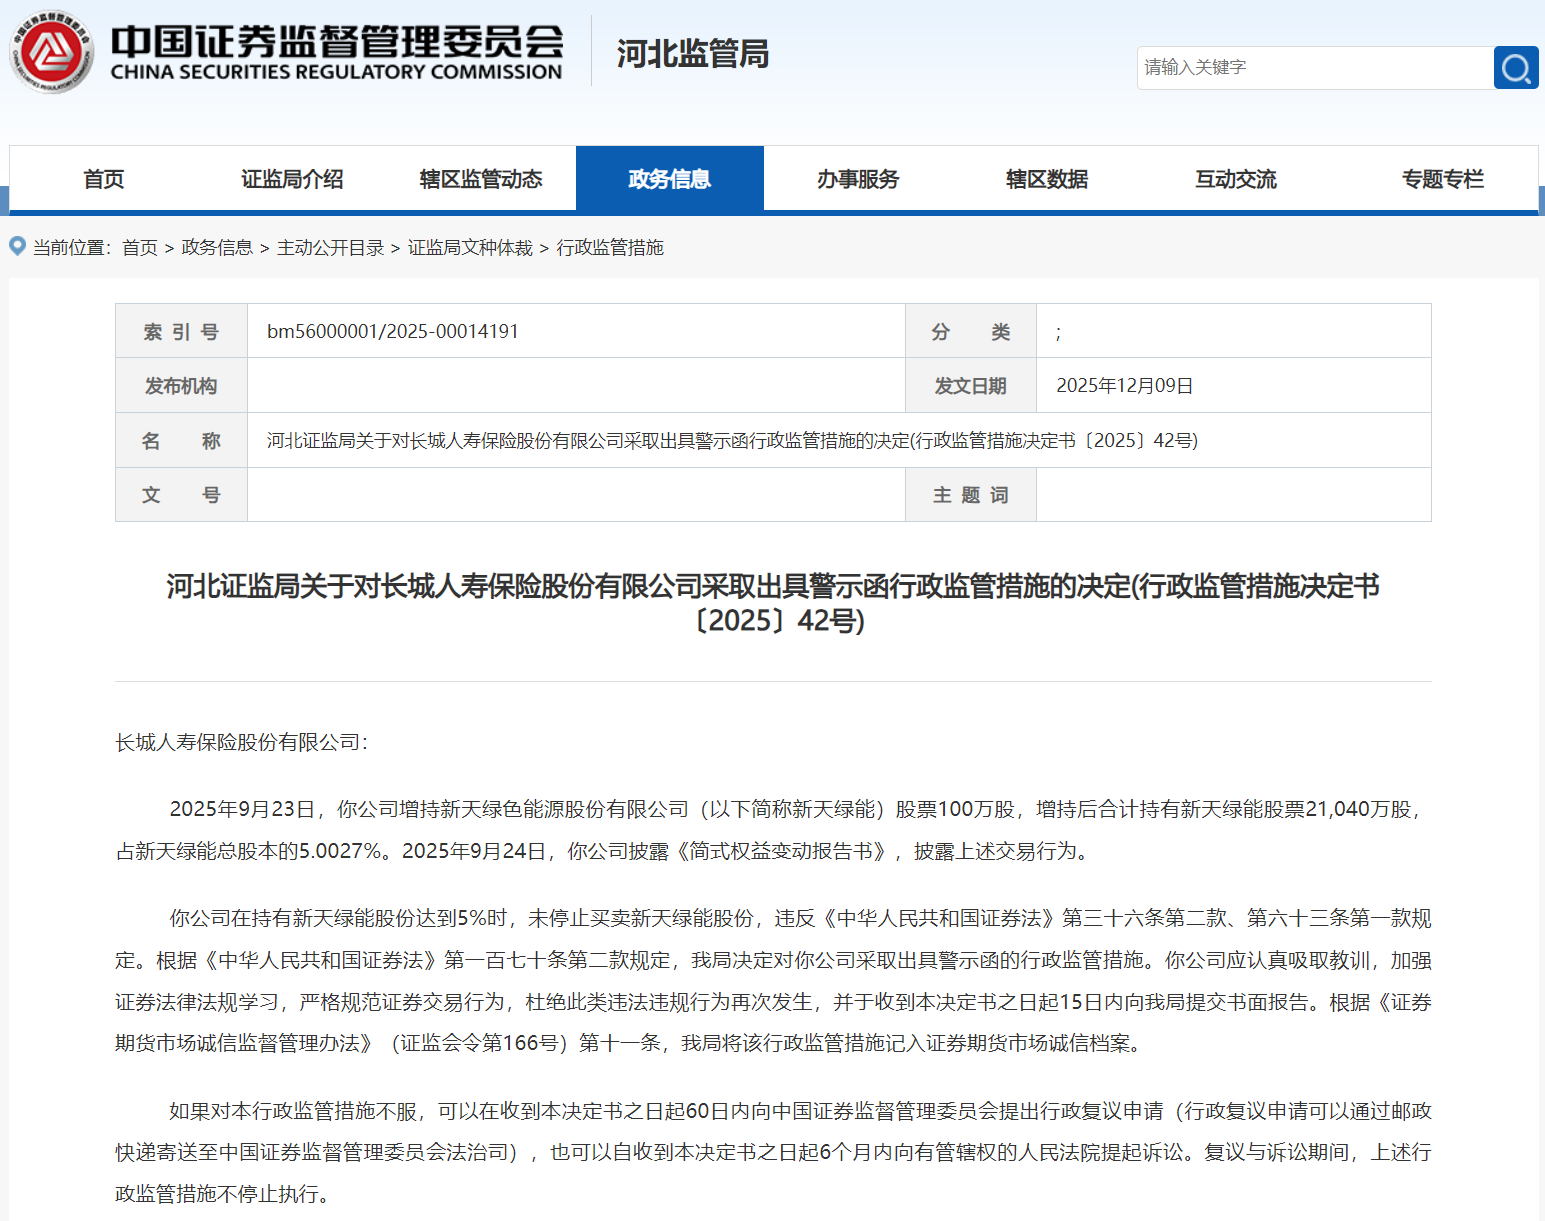Open the 首页 navigation tab
The image size is (1545, 1221).
click(104, 179)
